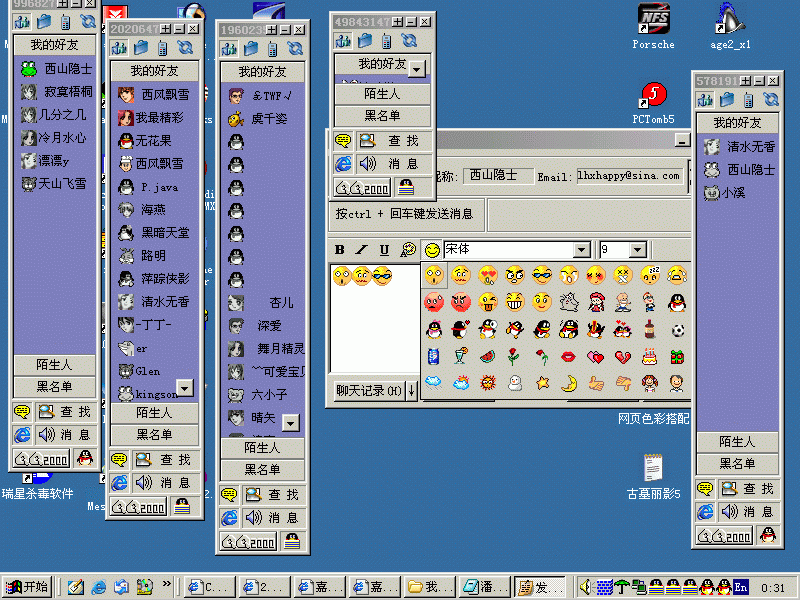
Task: Toggle italic text formatting
Action: click(361, 249)
